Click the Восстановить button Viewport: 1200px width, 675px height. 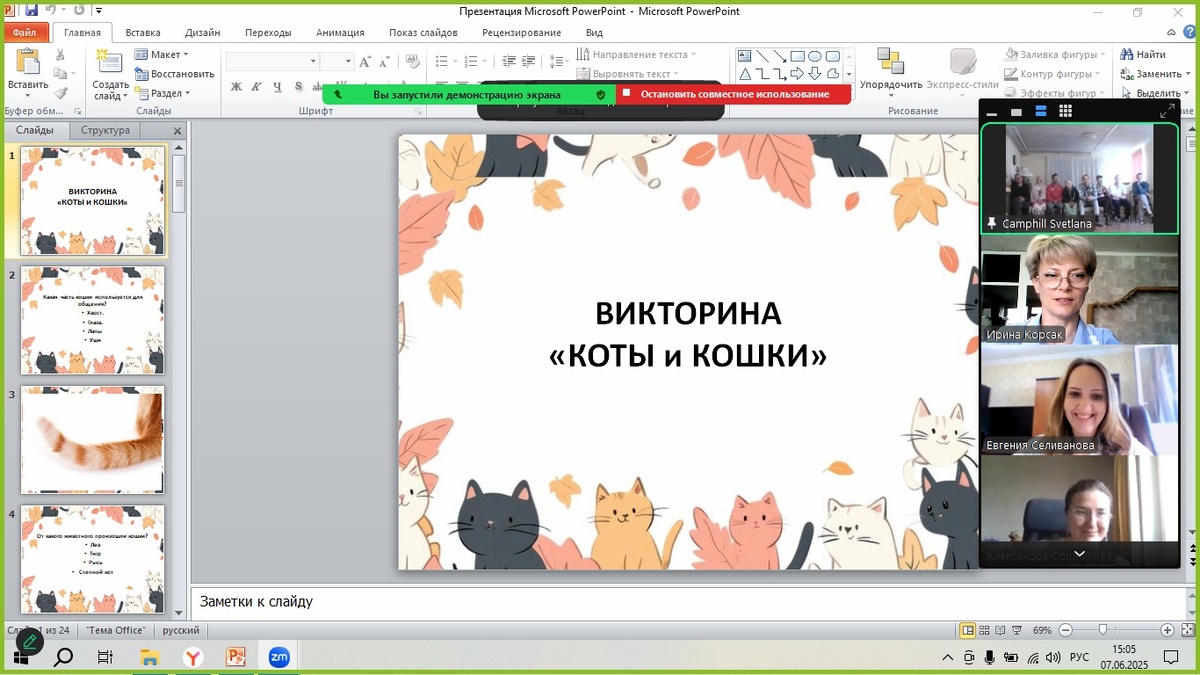pyautogui.click(x=175, y=73)
